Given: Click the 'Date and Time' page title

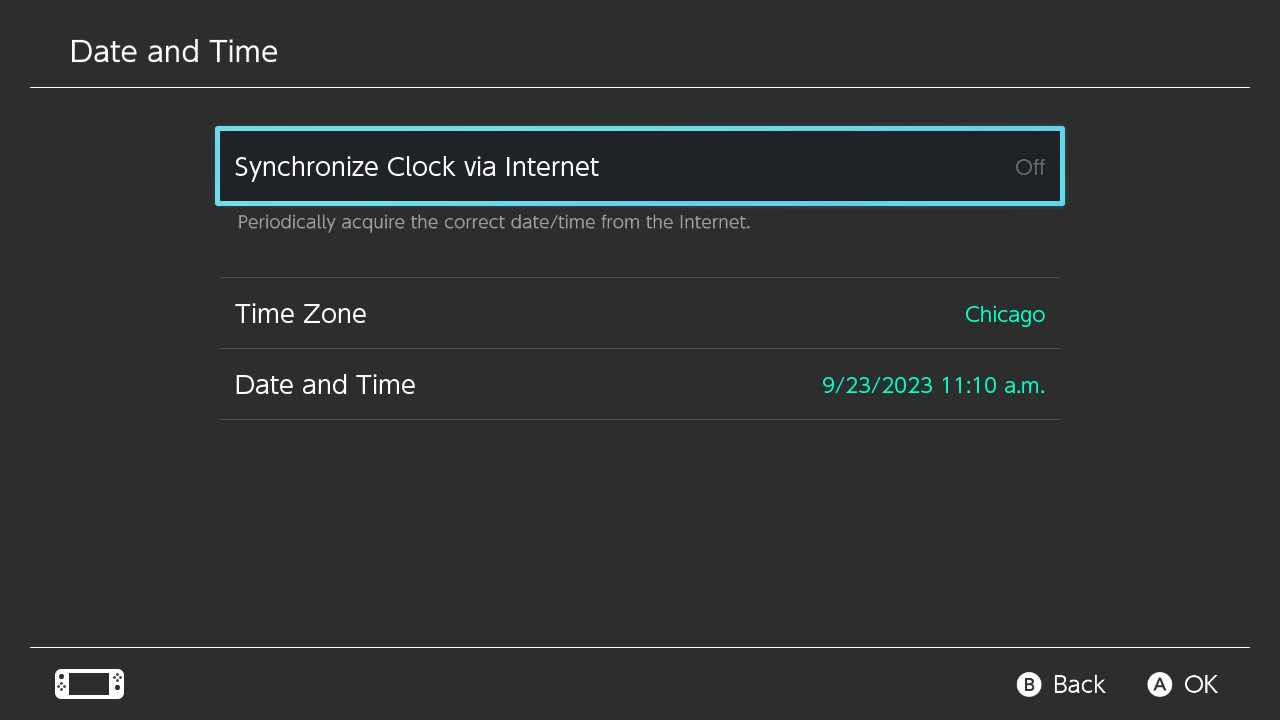Looking at the screenshot, I should pyautogui.click(x=174, y=52).
